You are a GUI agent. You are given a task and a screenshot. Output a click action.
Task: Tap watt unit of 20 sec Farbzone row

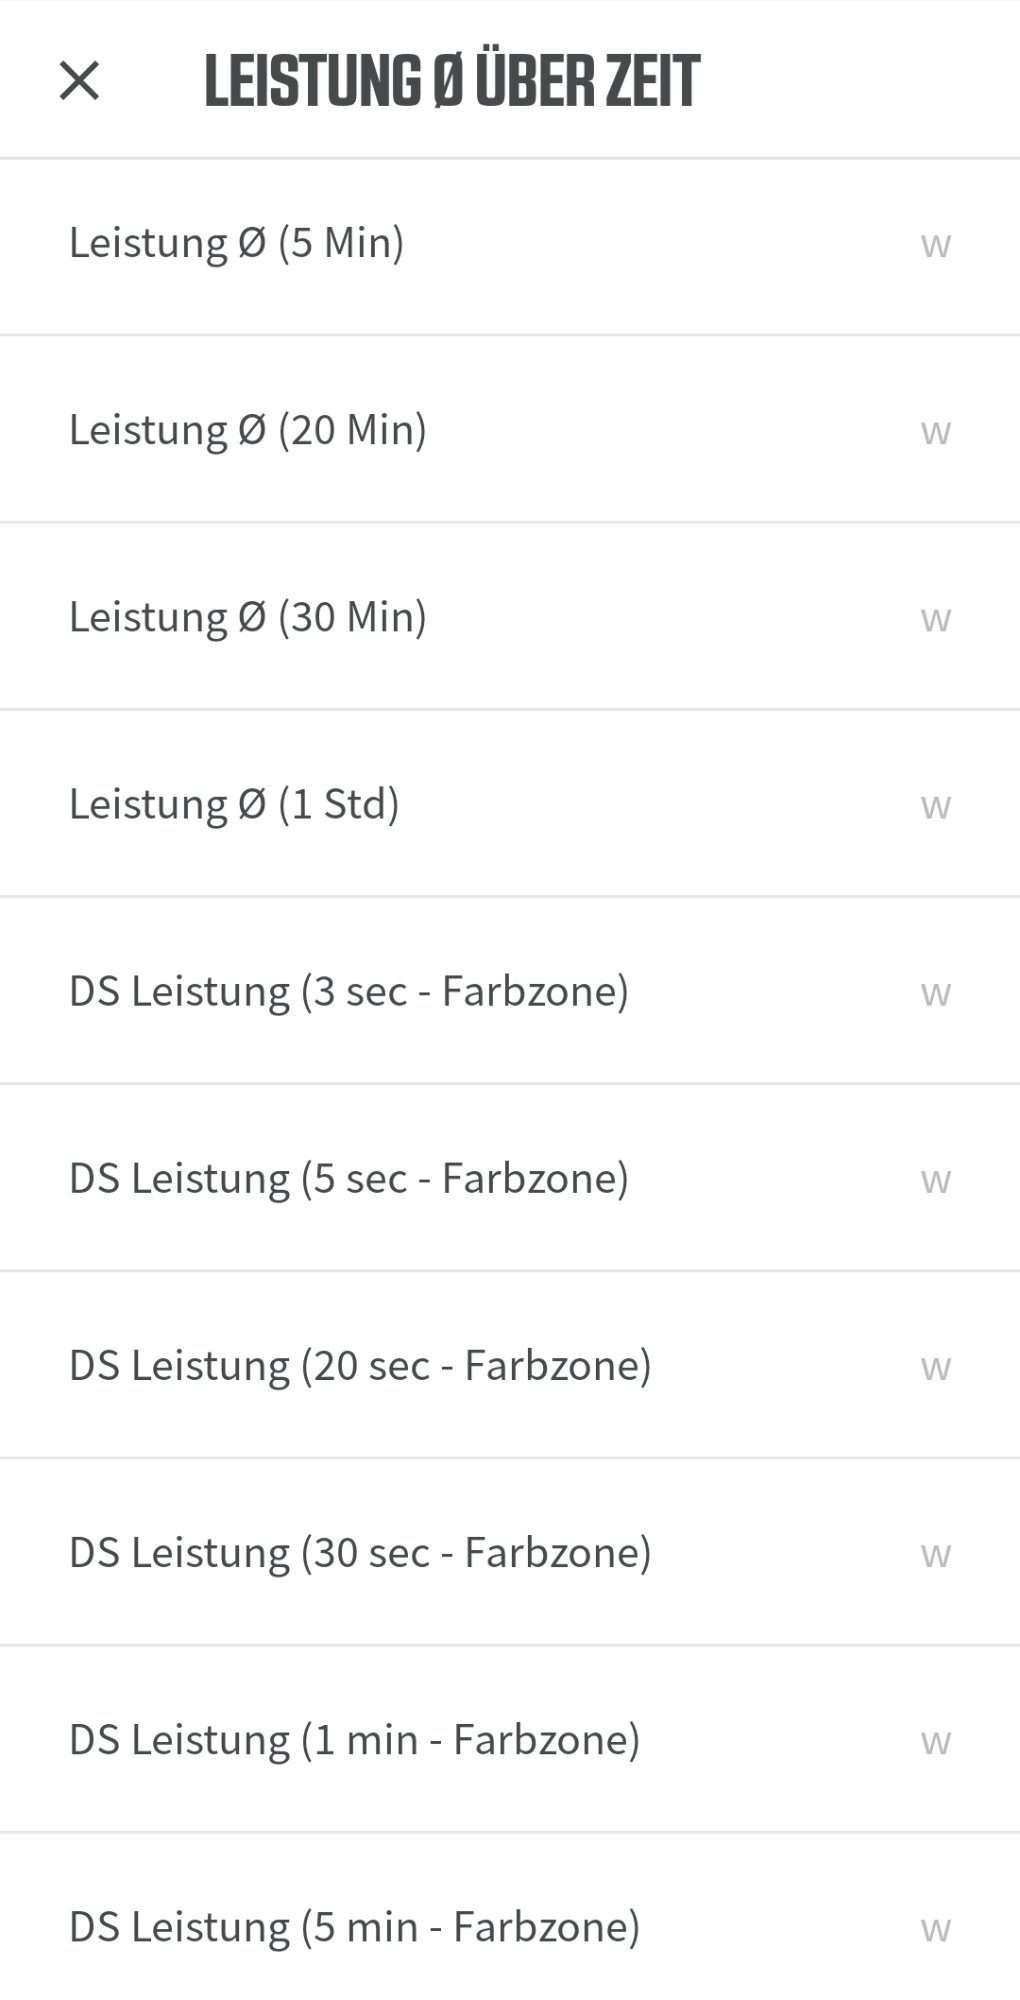pyautogui.click(x=935, y=1366)
